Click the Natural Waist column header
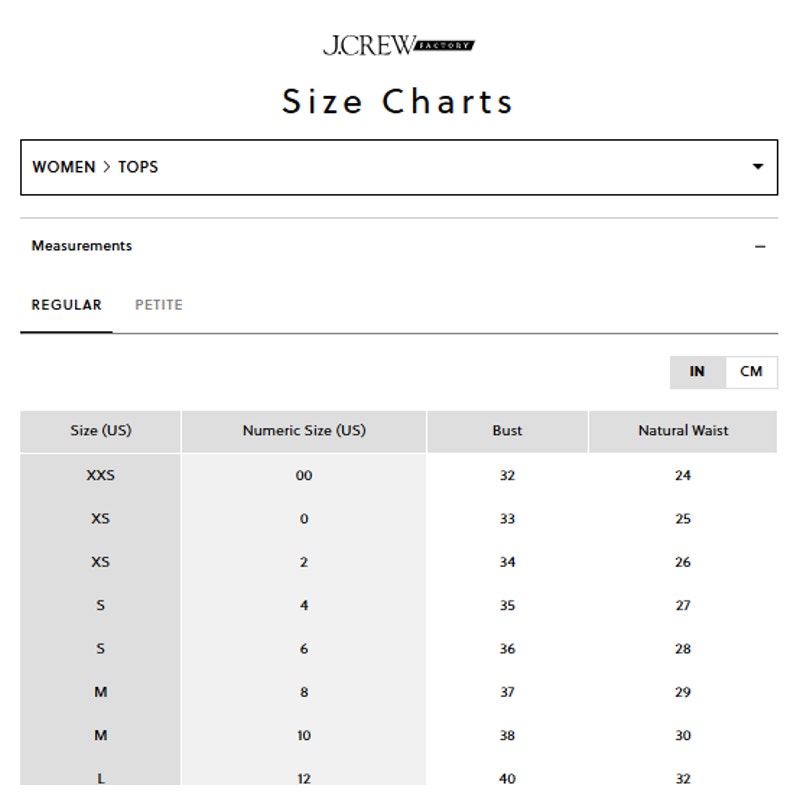800x800 pixels. (683, 431)
